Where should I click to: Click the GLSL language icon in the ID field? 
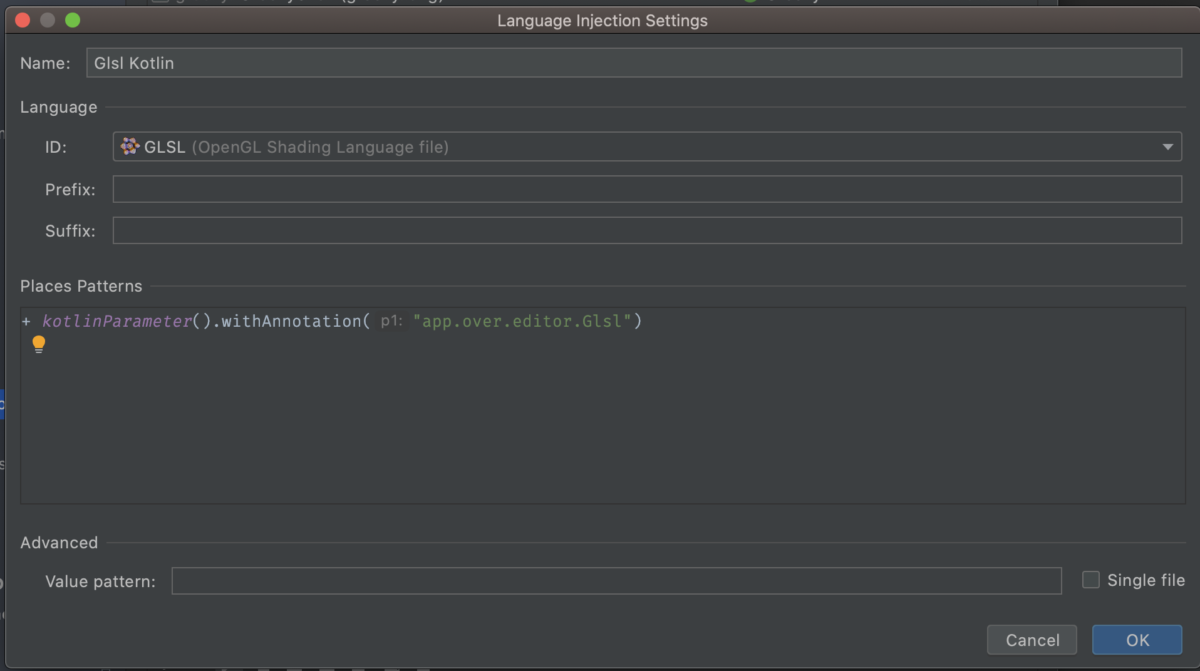(128, 146)
